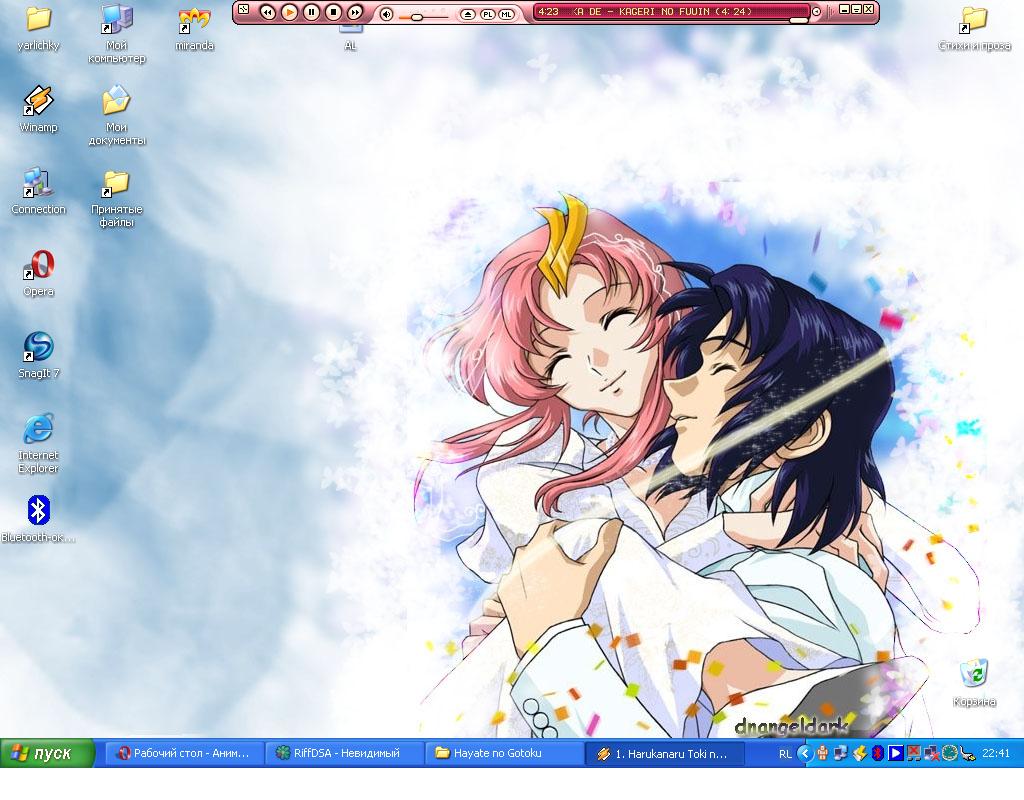The height and width of the screenshot is (800, 1024).
Task: Expand hidden tray icons arrow
Action: pos(805,754)
